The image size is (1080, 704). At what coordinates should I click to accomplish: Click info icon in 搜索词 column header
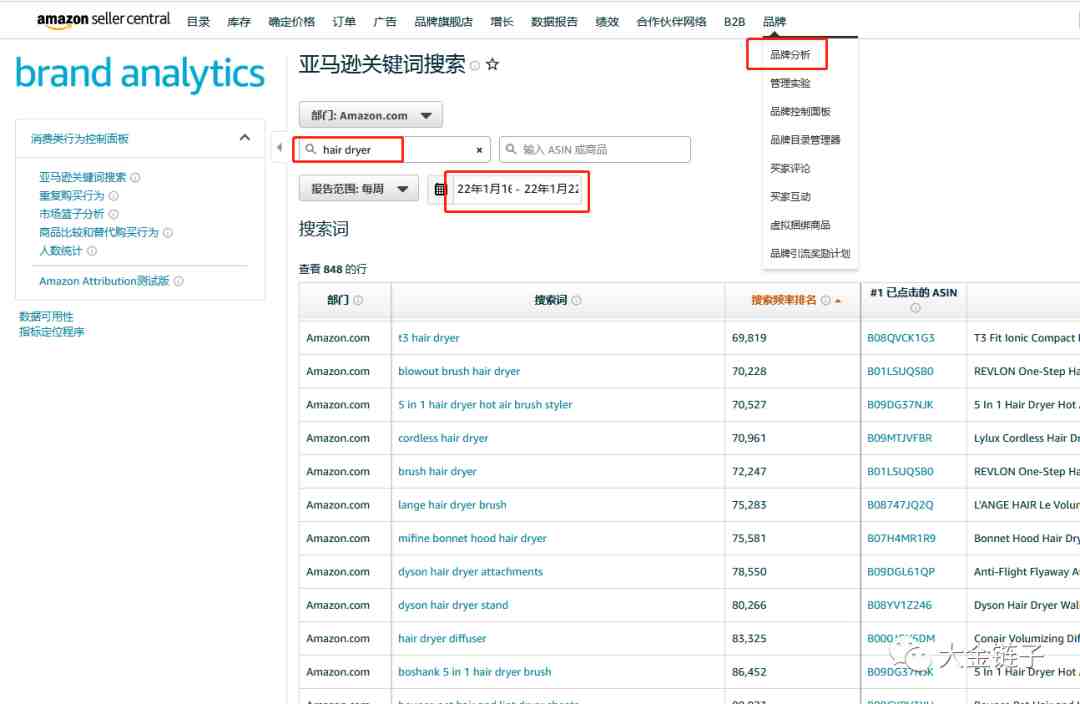(x=576, y=300)
